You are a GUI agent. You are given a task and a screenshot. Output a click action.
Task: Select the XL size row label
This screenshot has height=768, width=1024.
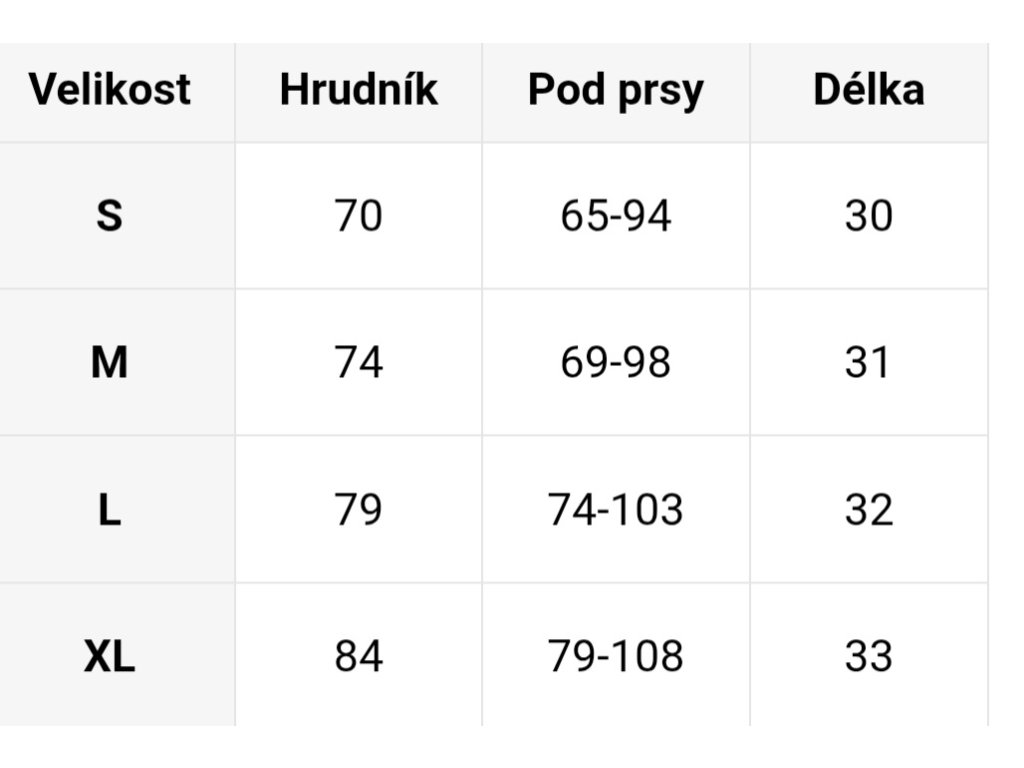pyautogui.click(x=109, y=657)
